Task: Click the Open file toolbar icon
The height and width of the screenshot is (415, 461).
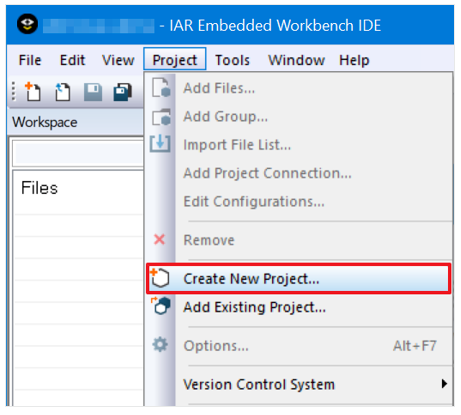Action: pyautogui.click(x=63, y=92)
